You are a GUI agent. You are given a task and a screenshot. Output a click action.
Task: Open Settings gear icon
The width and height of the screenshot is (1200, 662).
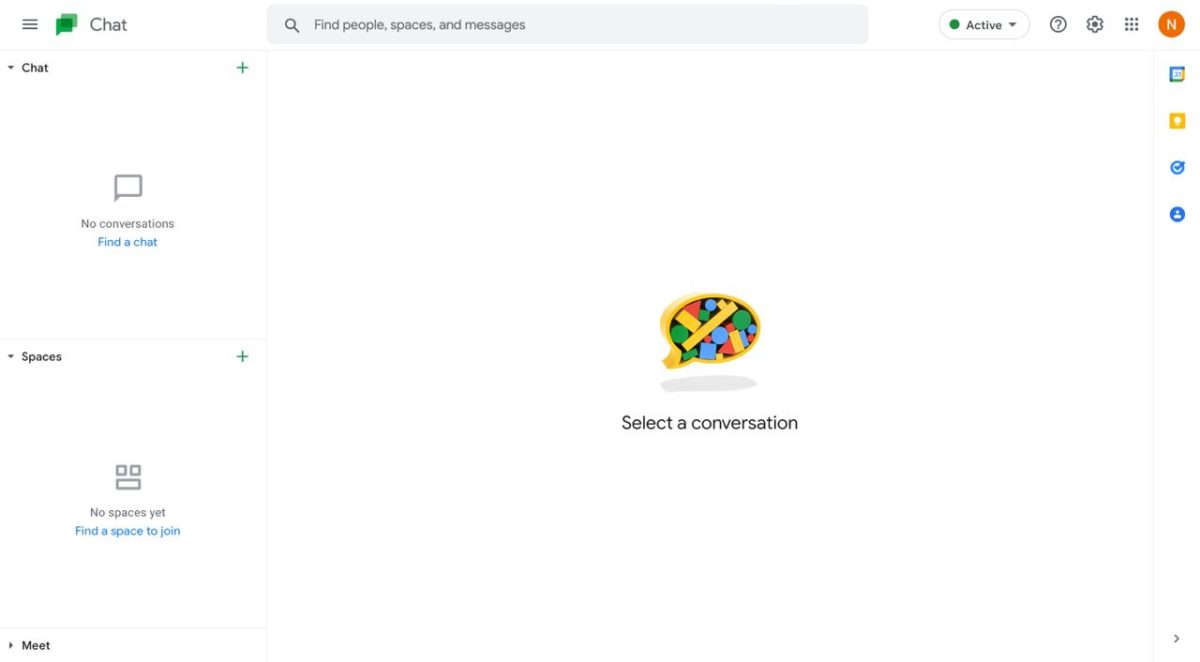pyautogui.click(x=1095, y=25)
